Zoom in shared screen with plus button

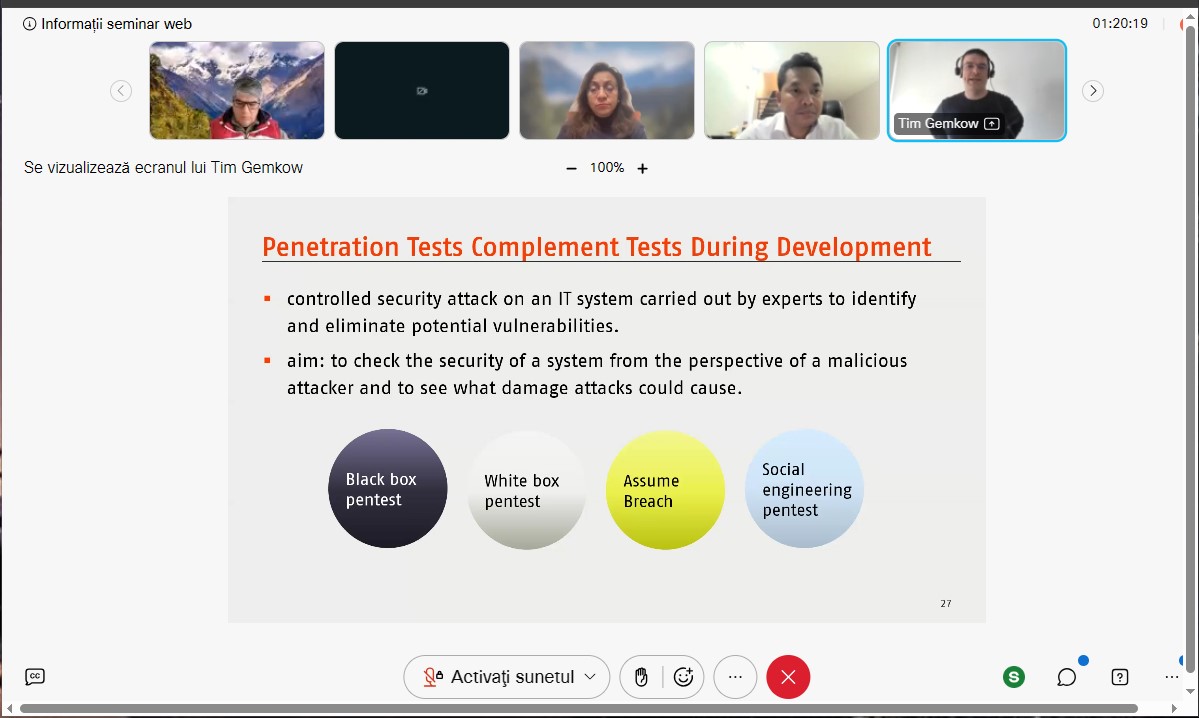pos(643,169)
